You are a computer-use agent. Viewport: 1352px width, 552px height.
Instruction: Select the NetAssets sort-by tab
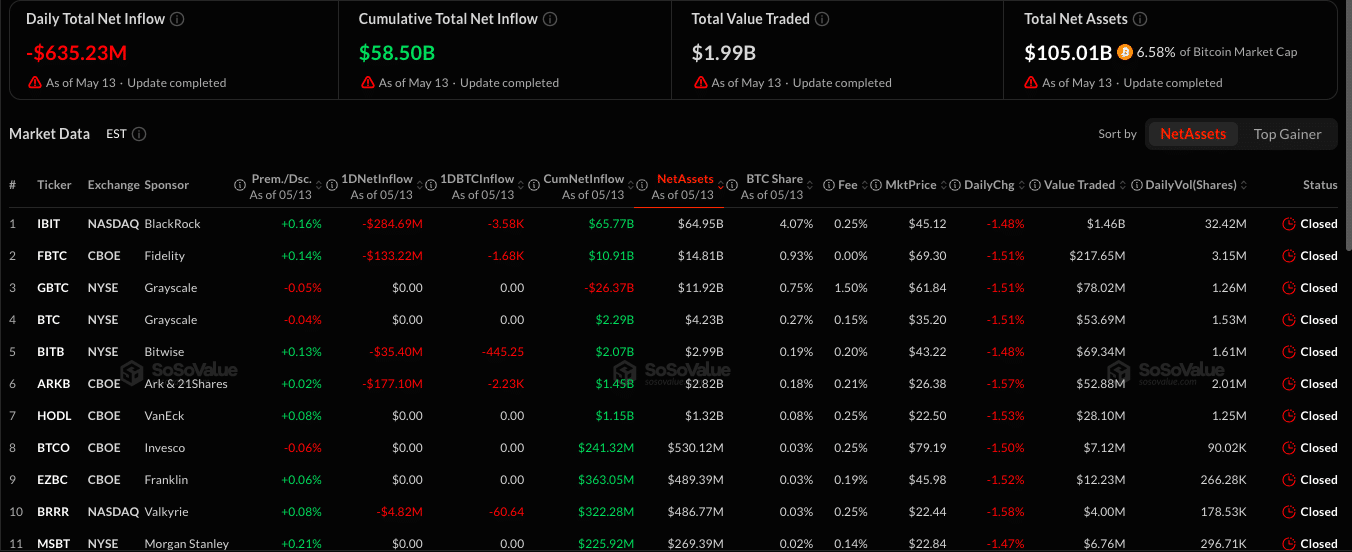(x=1193, y=134)
